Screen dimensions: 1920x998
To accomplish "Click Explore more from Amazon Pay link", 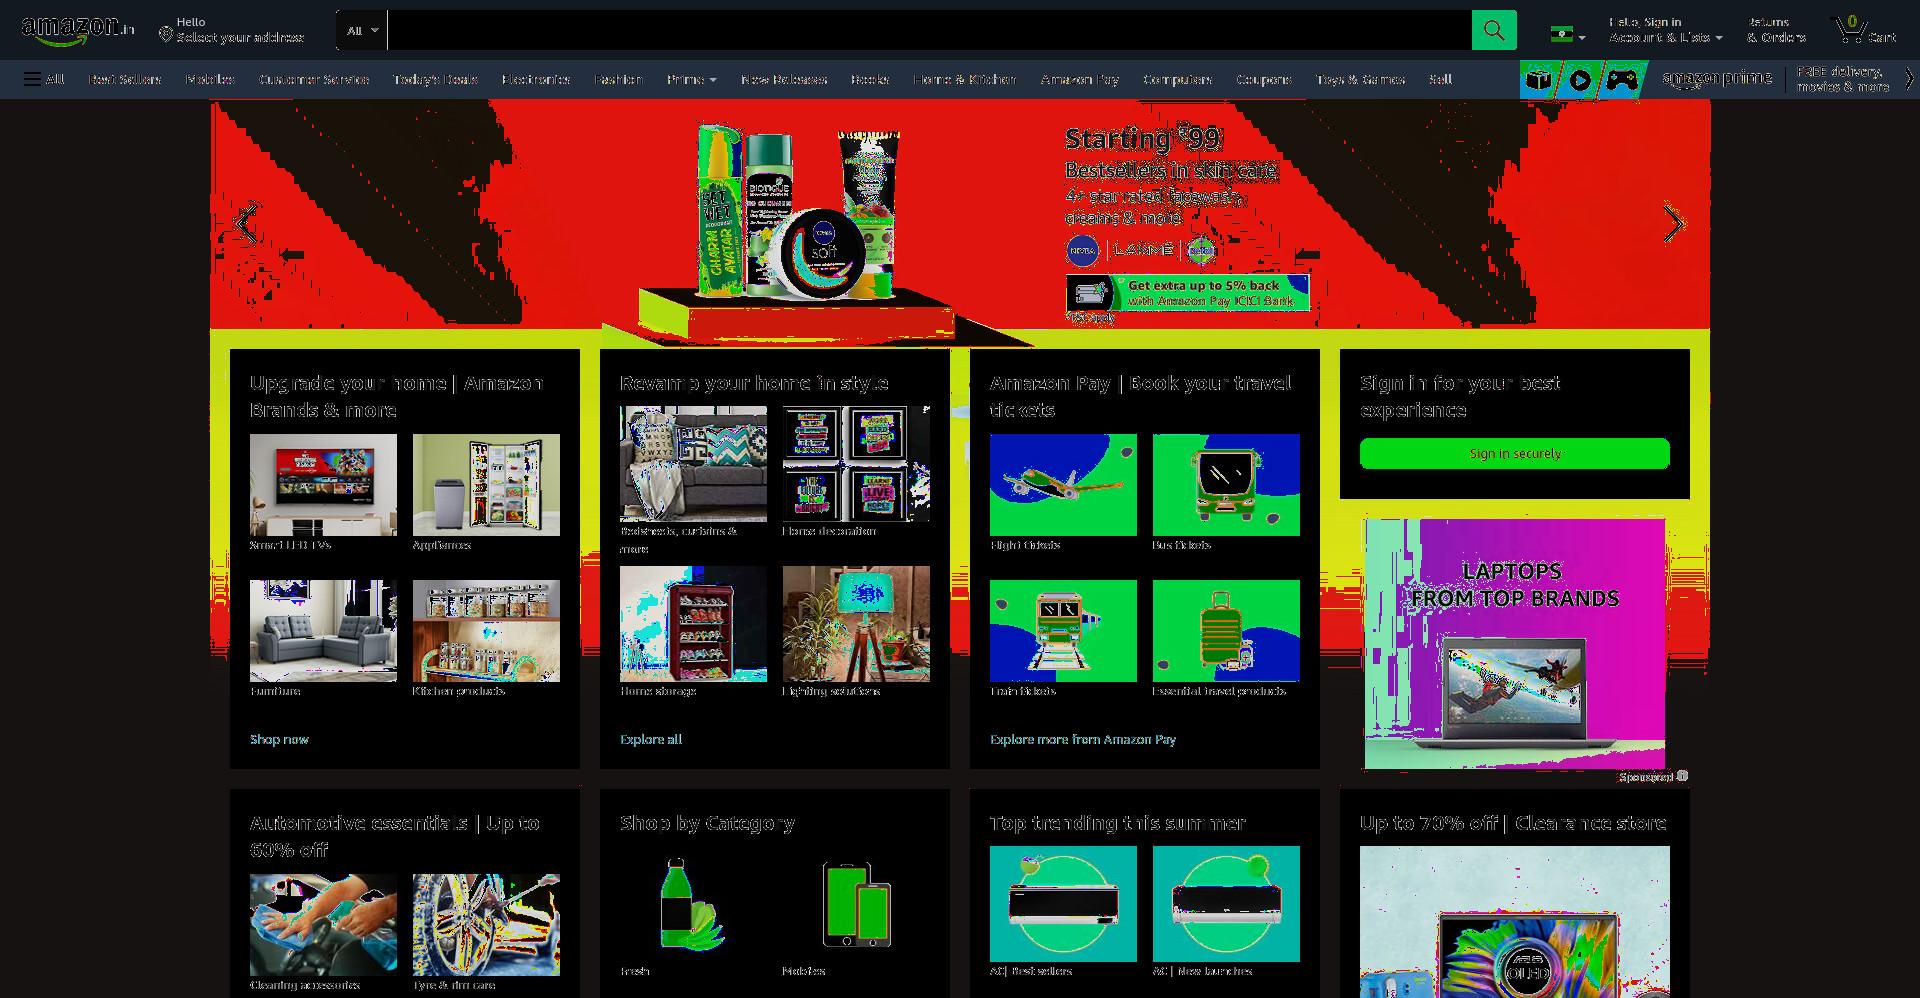I will [1083, 739].
